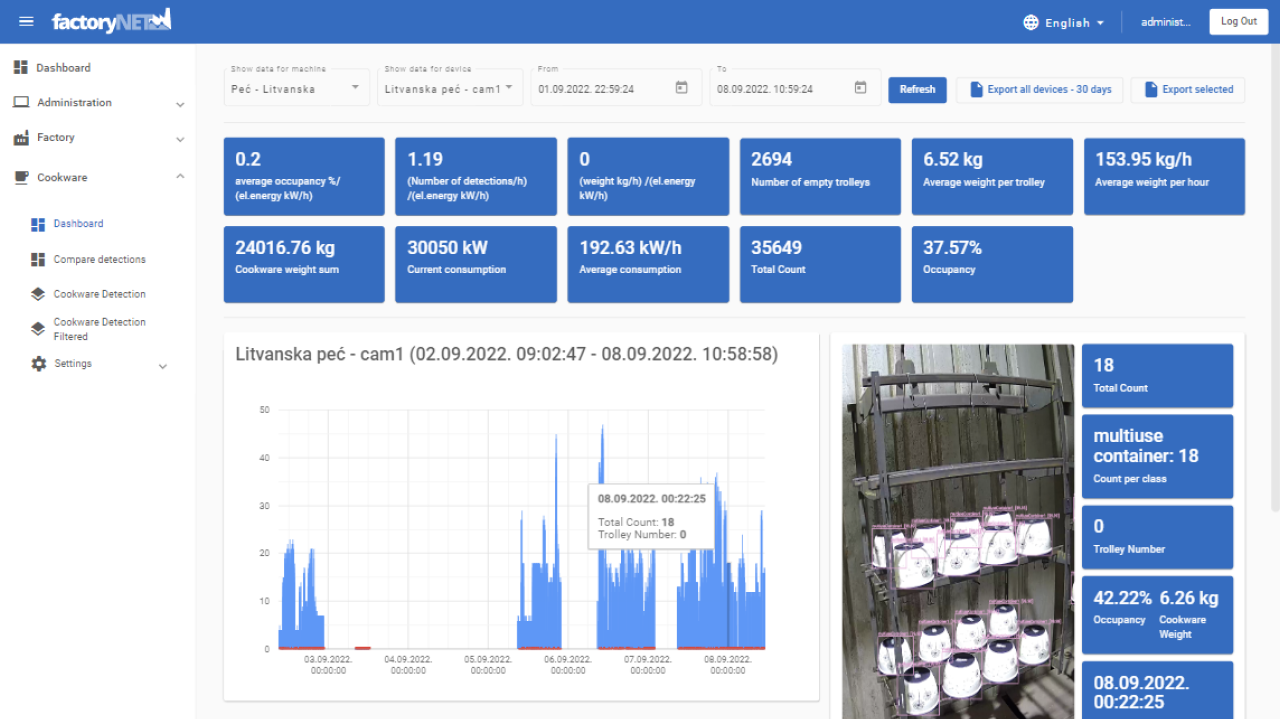Open the English language dropdown
The image size is (1280, 719).
click(1074, 22)
